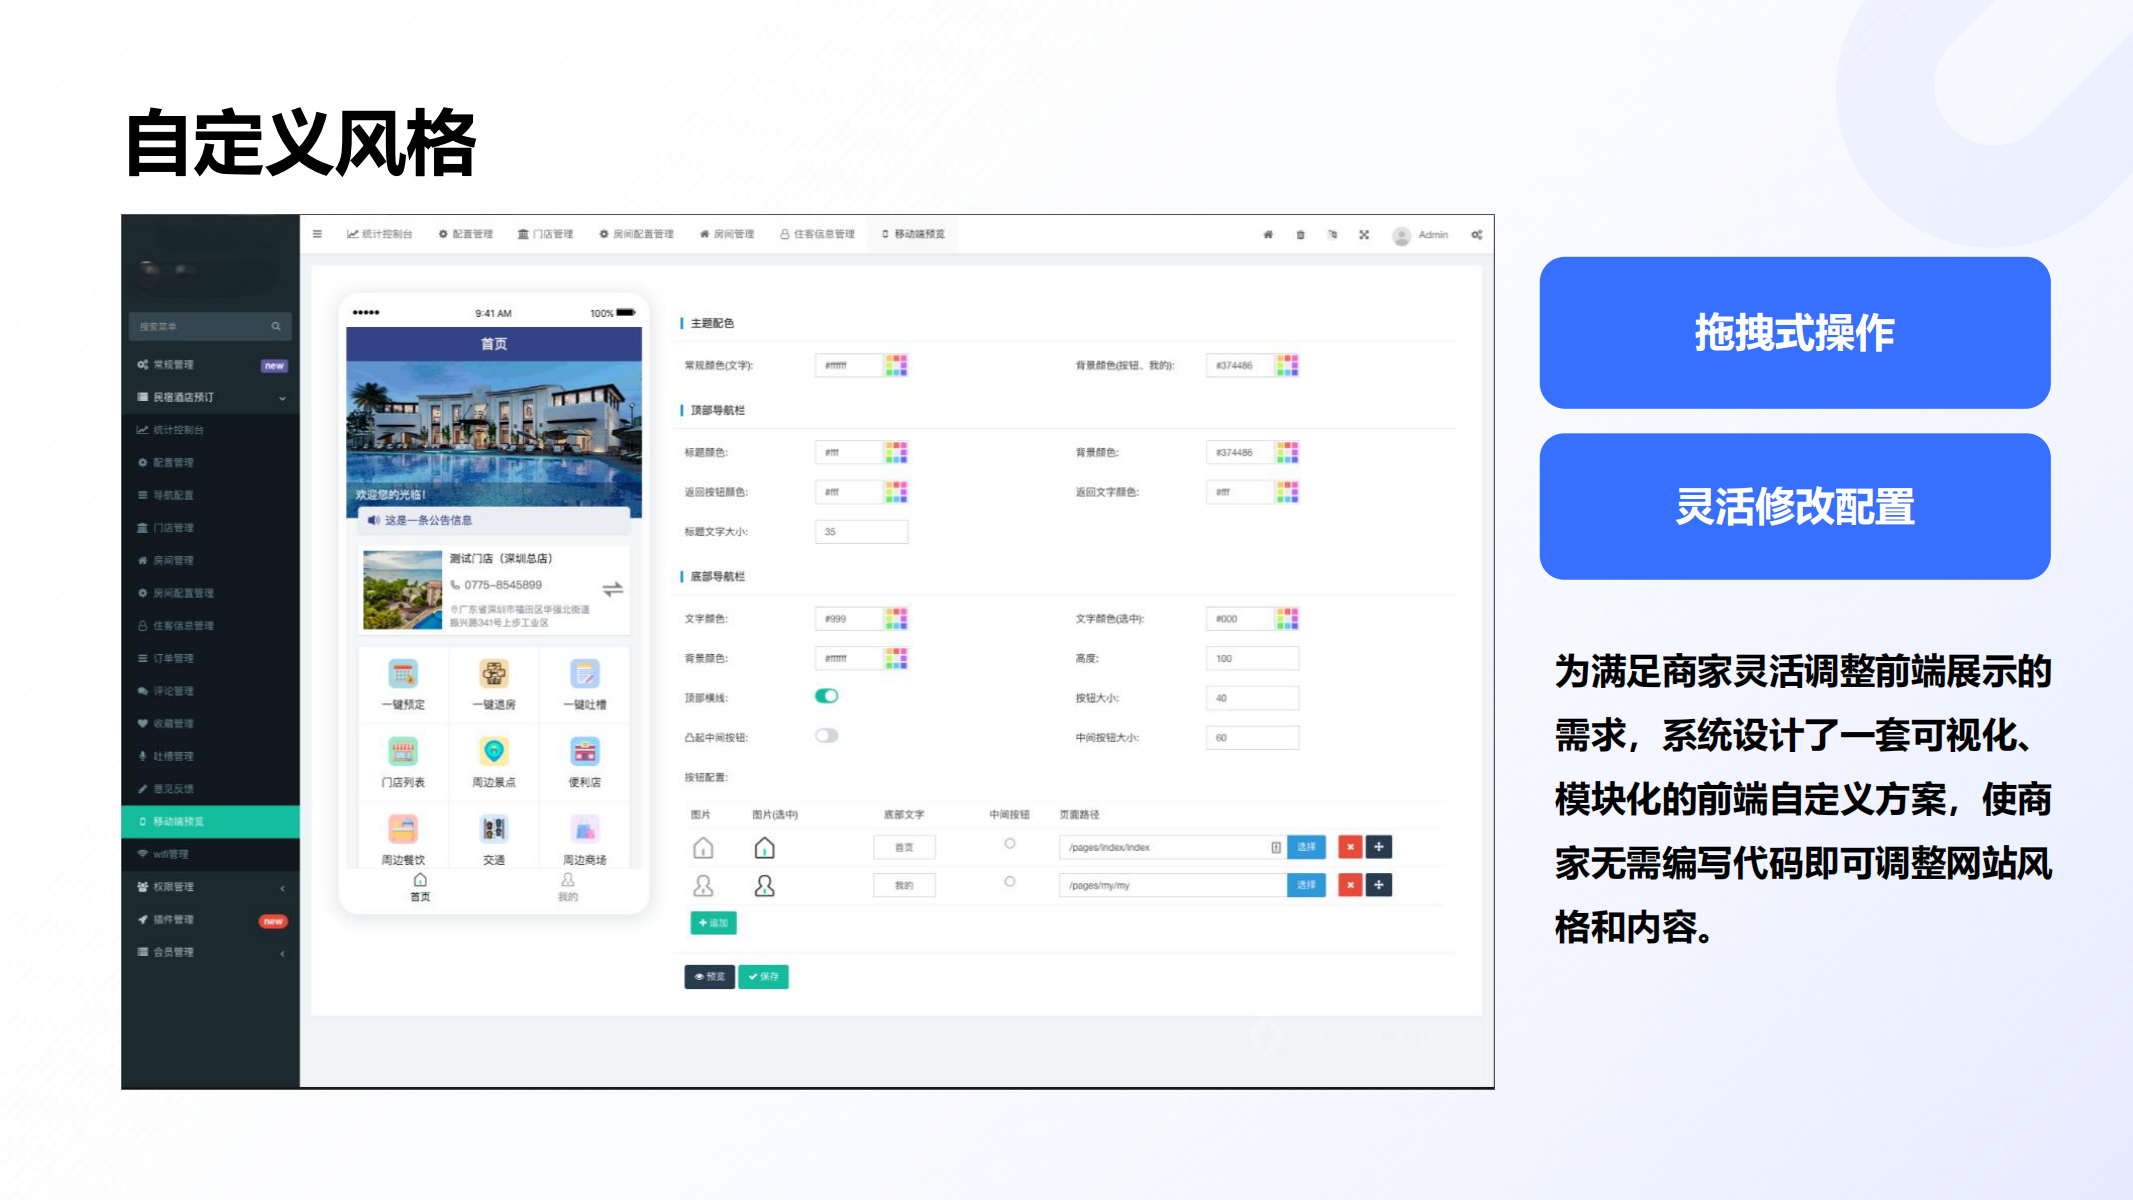Enable the 凸起中间按钮 toggle switch
This screenshot has height=1200, width=2133.
(x=826, y=736)
